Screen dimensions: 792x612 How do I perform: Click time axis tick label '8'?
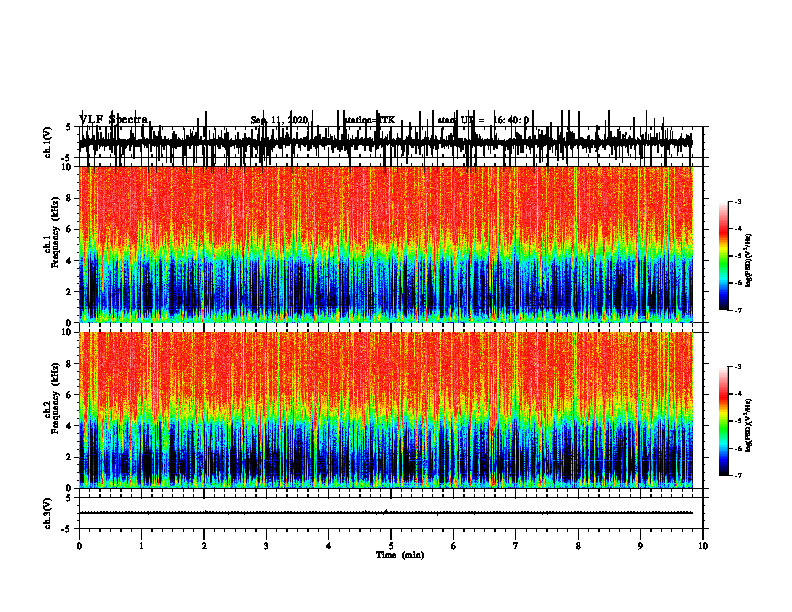[x=578, y=546]
